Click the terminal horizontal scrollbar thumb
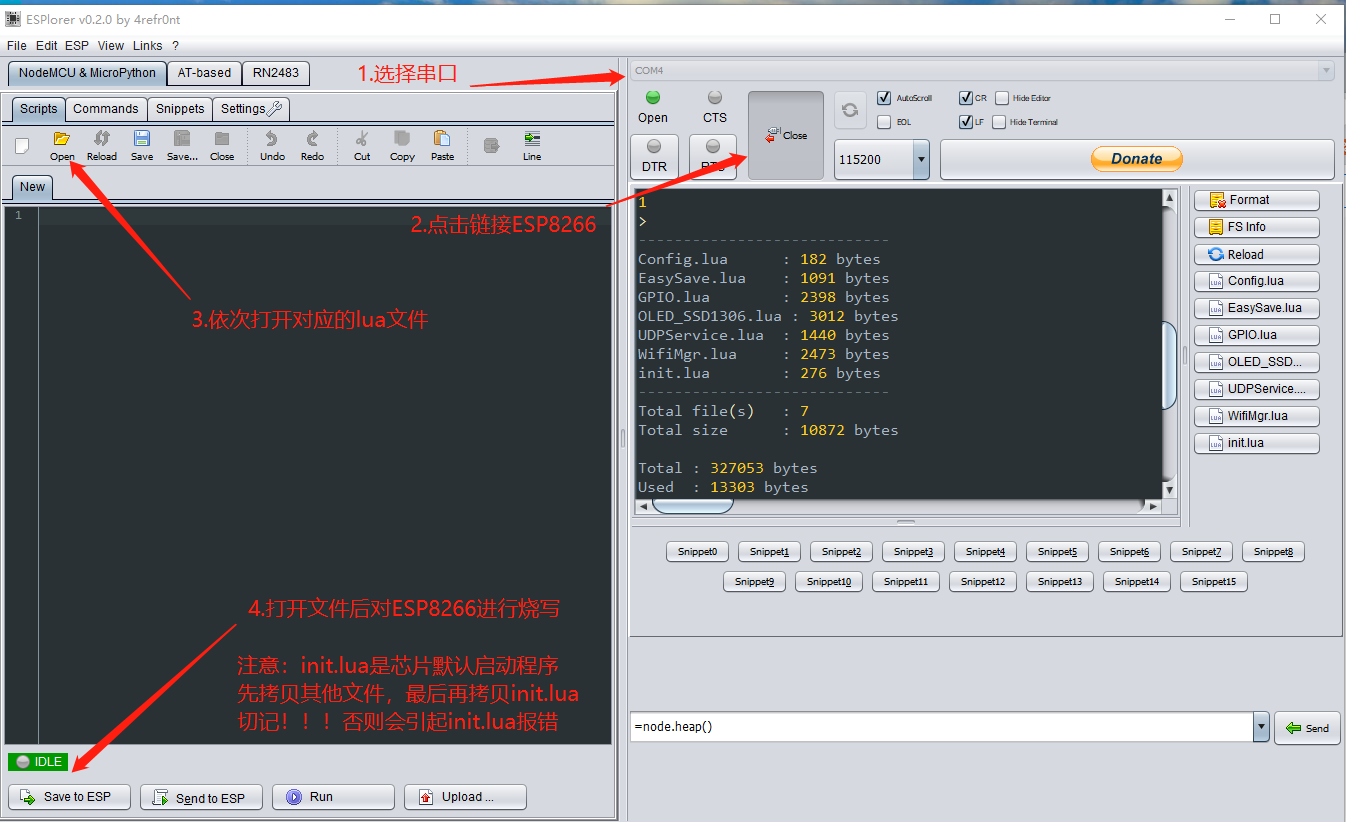The image size is (1346, 822). click(692, 506)
